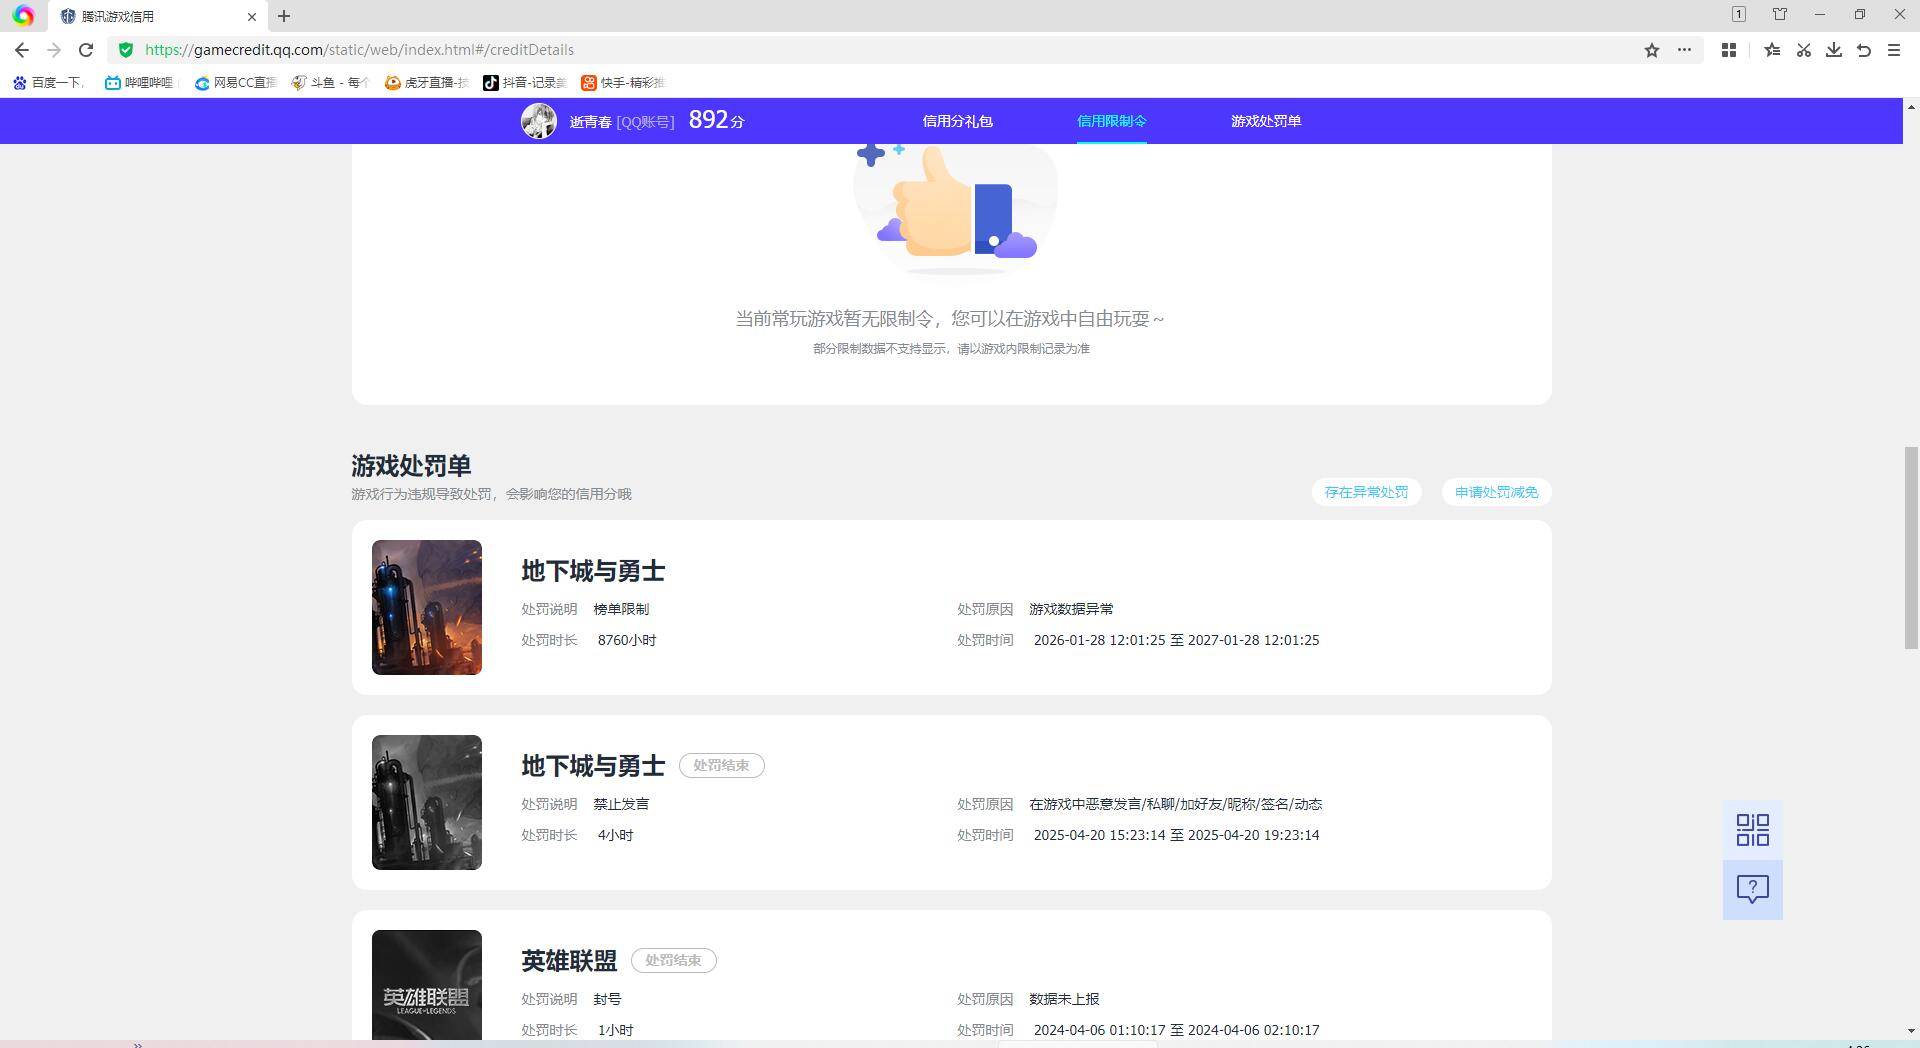Viewport: 1920px width, 1048px height.
Task: Click the 存在异常处罚 button
Action: 1366,491
